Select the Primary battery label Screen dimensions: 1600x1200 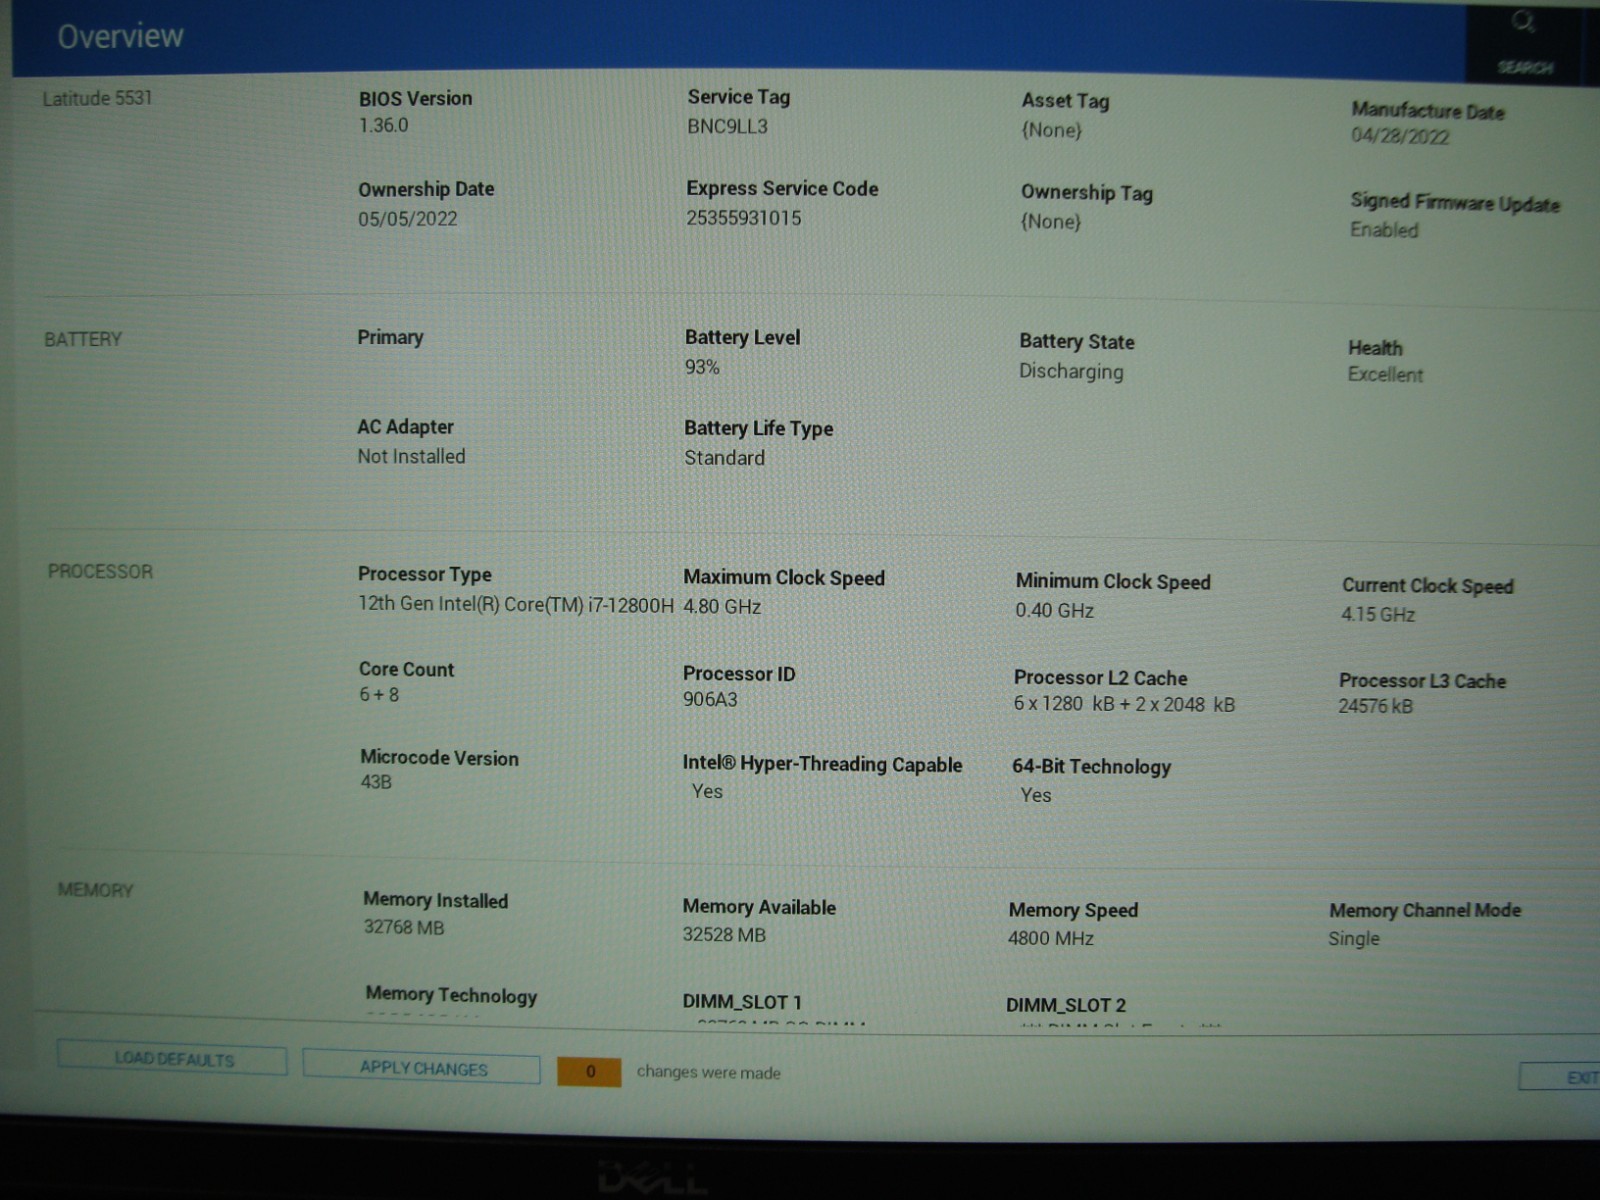click(390, 337)
